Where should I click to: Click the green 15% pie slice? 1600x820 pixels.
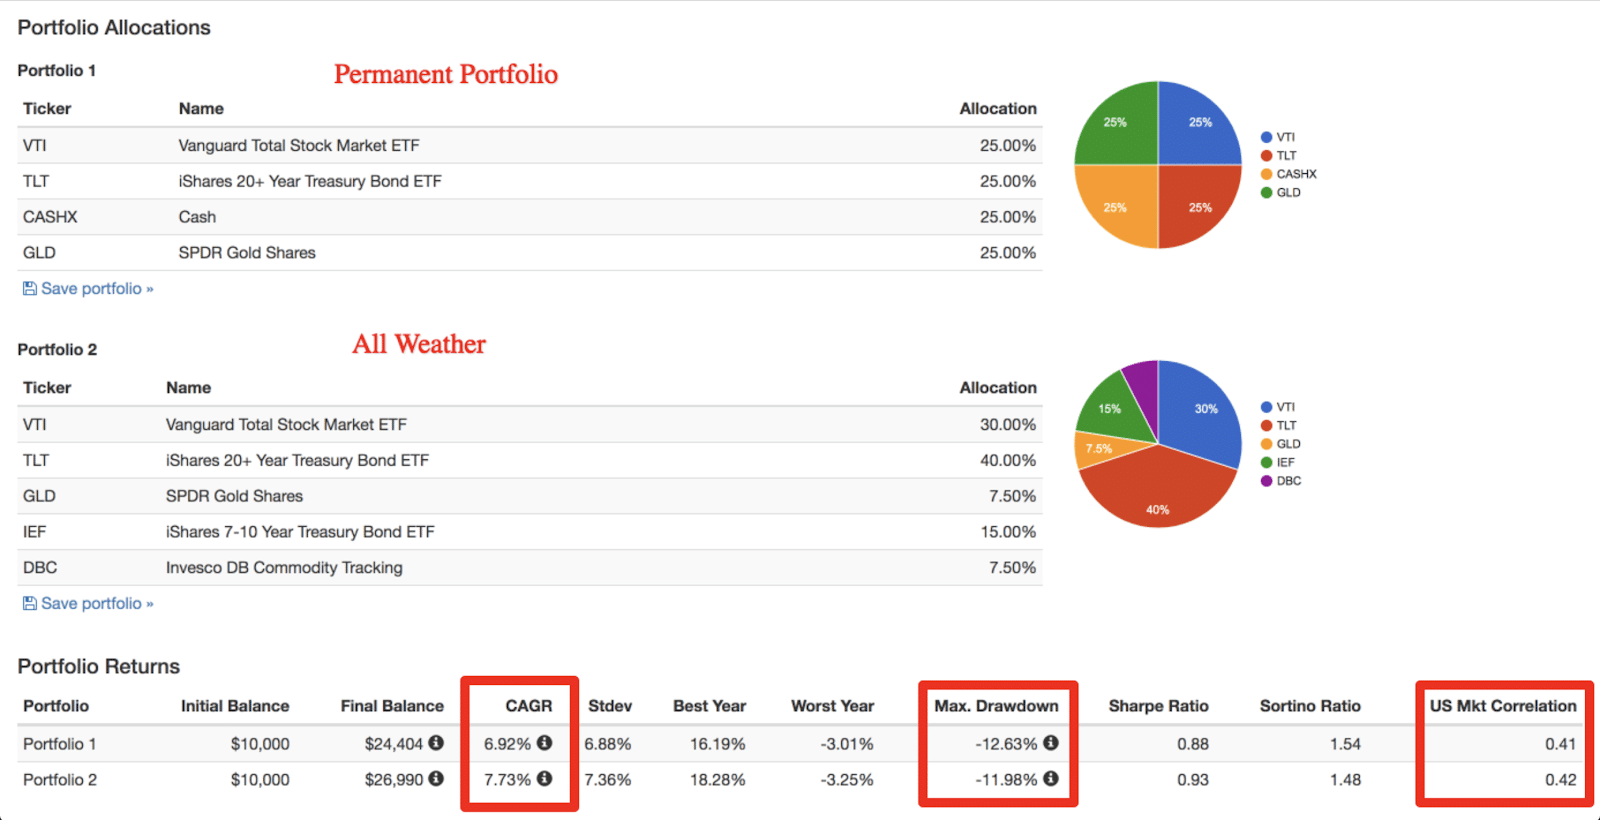point(1115,410)
